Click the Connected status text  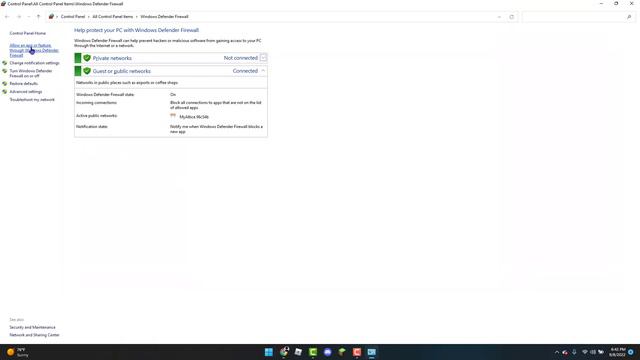pos(245,71)
